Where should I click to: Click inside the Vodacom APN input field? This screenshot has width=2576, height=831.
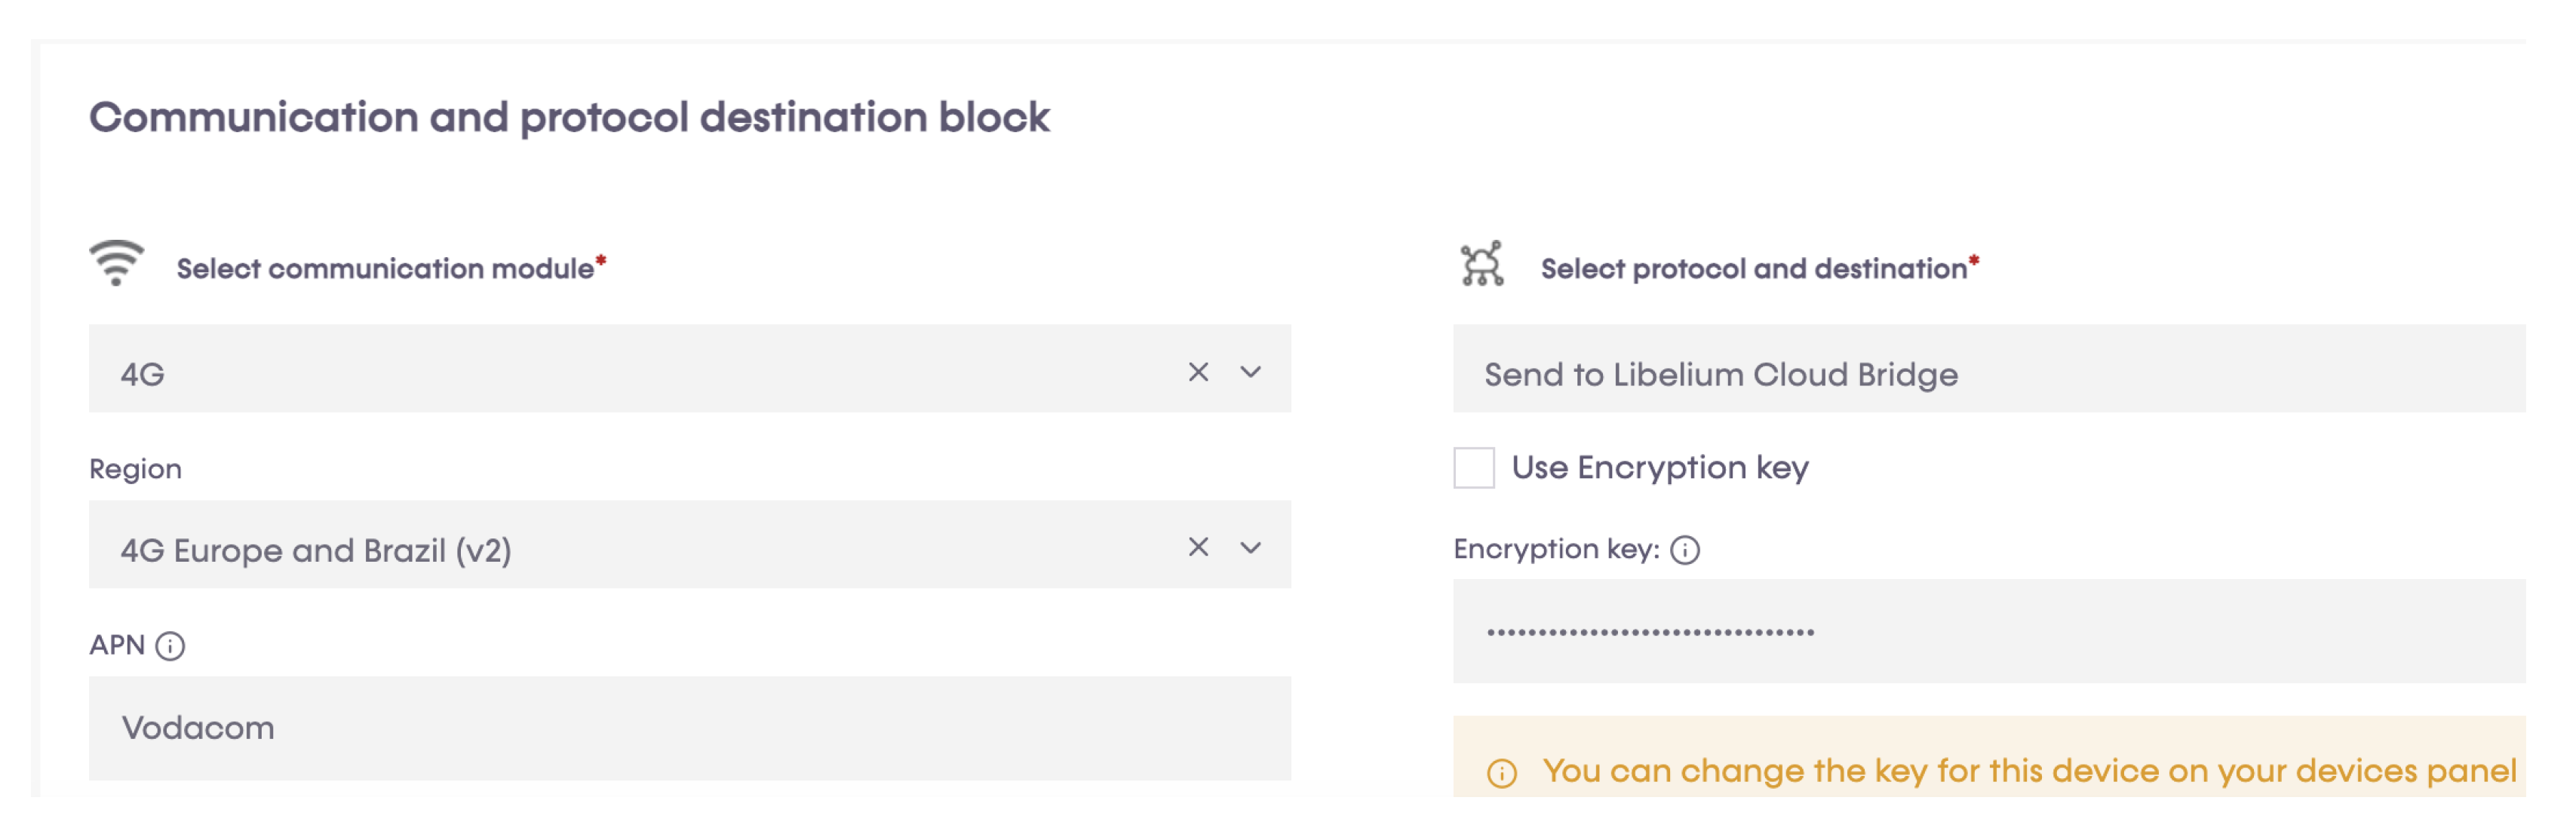tap(690, 727)
